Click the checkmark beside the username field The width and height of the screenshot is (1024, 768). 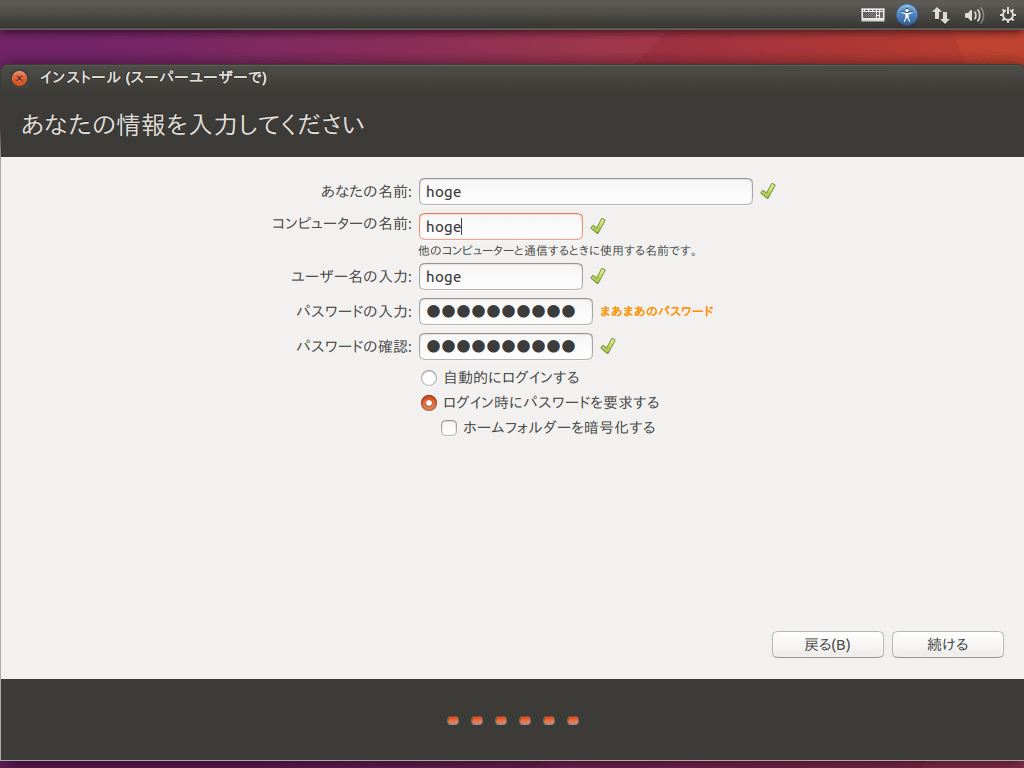(598, 276)
